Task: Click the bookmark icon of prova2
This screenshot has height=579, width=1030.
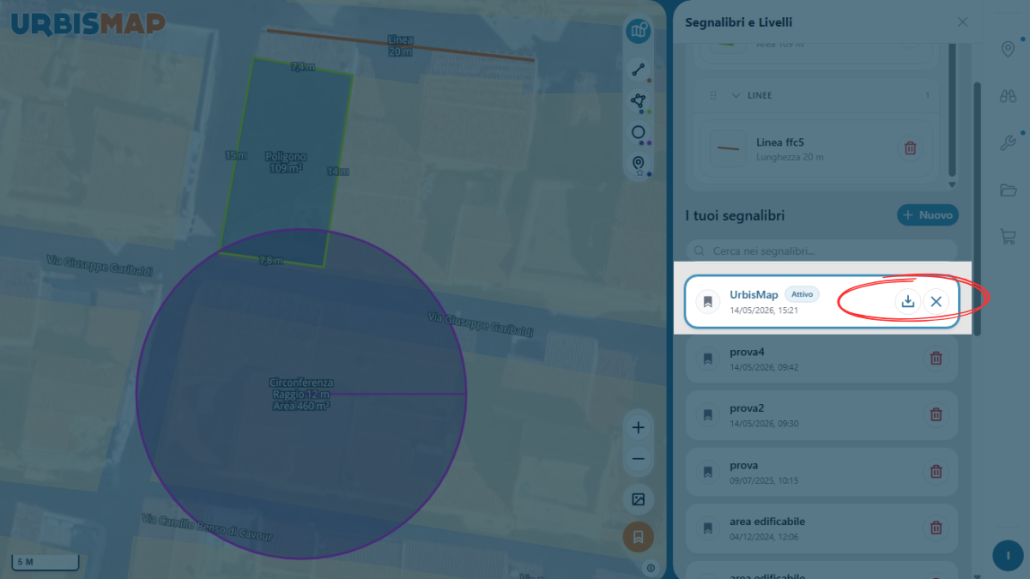Action: point(707,415)
